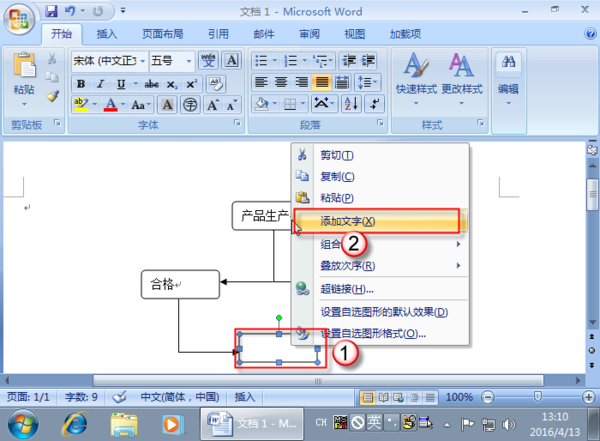The height and width of the screenshot is (441, 600).
Task: Apply subscript formatting
Action: pos(172,84)
